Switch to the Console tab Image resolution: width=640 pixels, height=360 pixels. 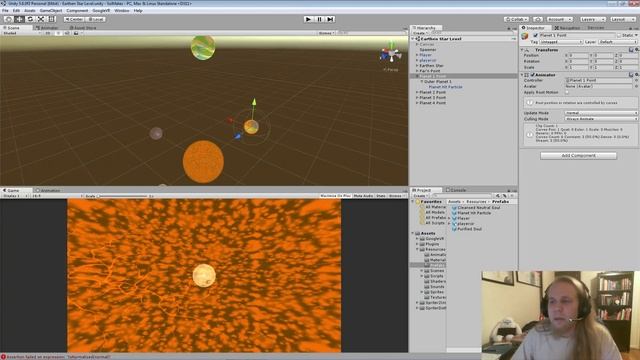coord(456,190)
